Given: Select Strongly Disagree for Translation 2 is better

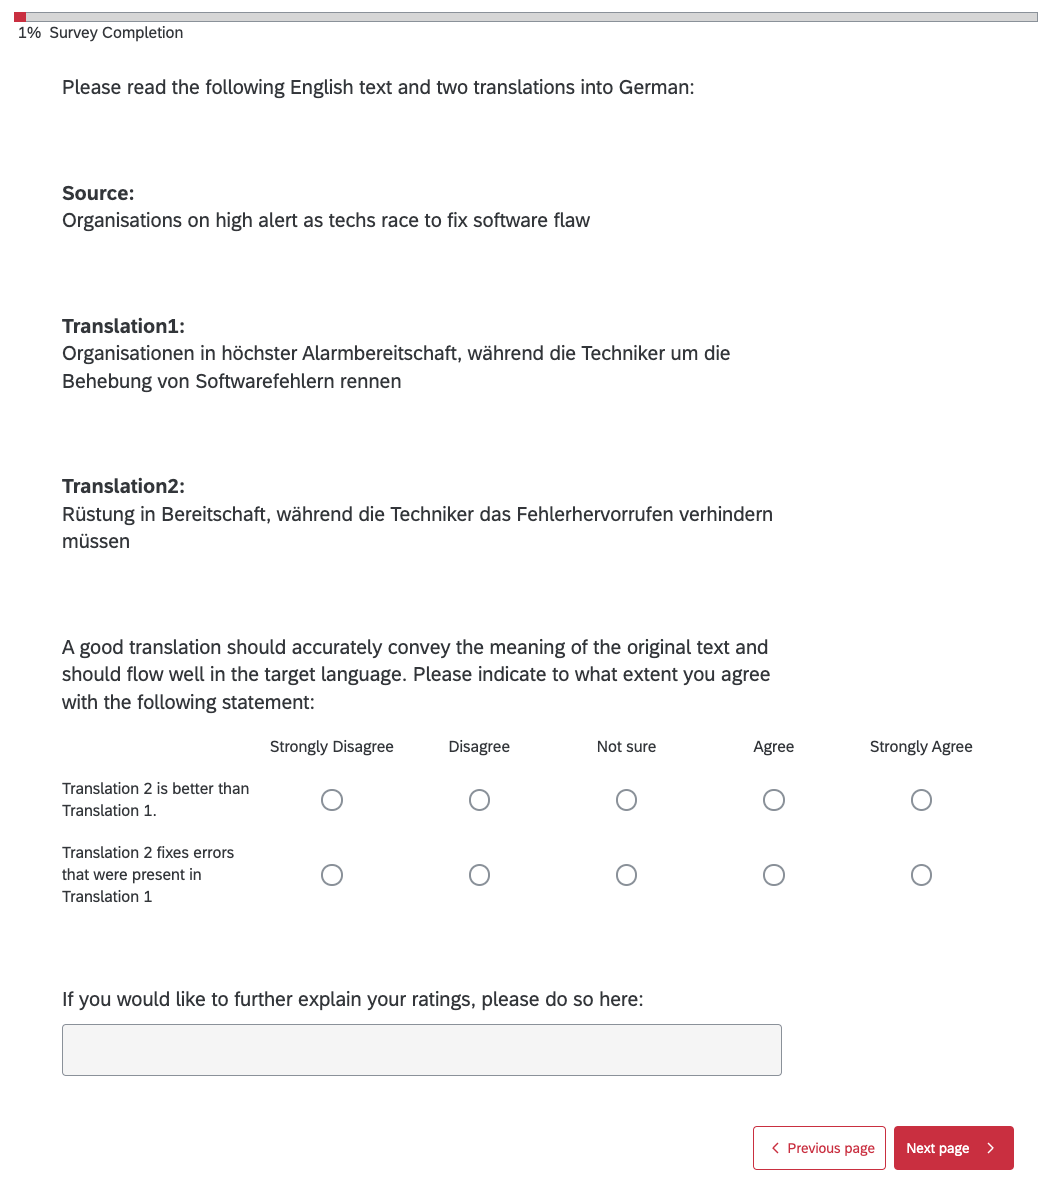Looking at the screenshot, I should 332,800.
